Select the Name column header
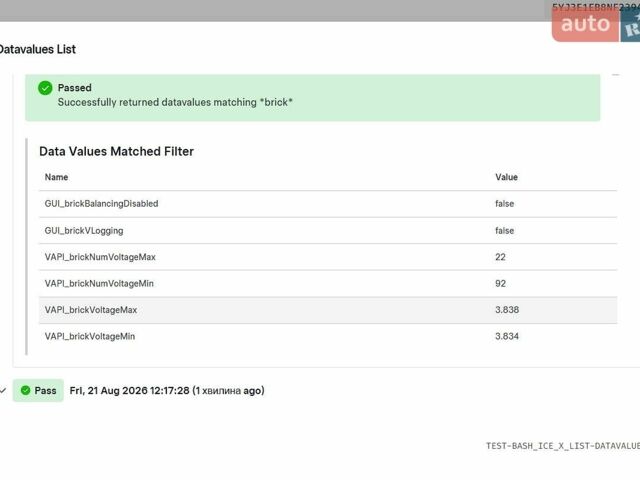Image resolution: width=640 pixels, height=480 pixels. click(56, 177)
